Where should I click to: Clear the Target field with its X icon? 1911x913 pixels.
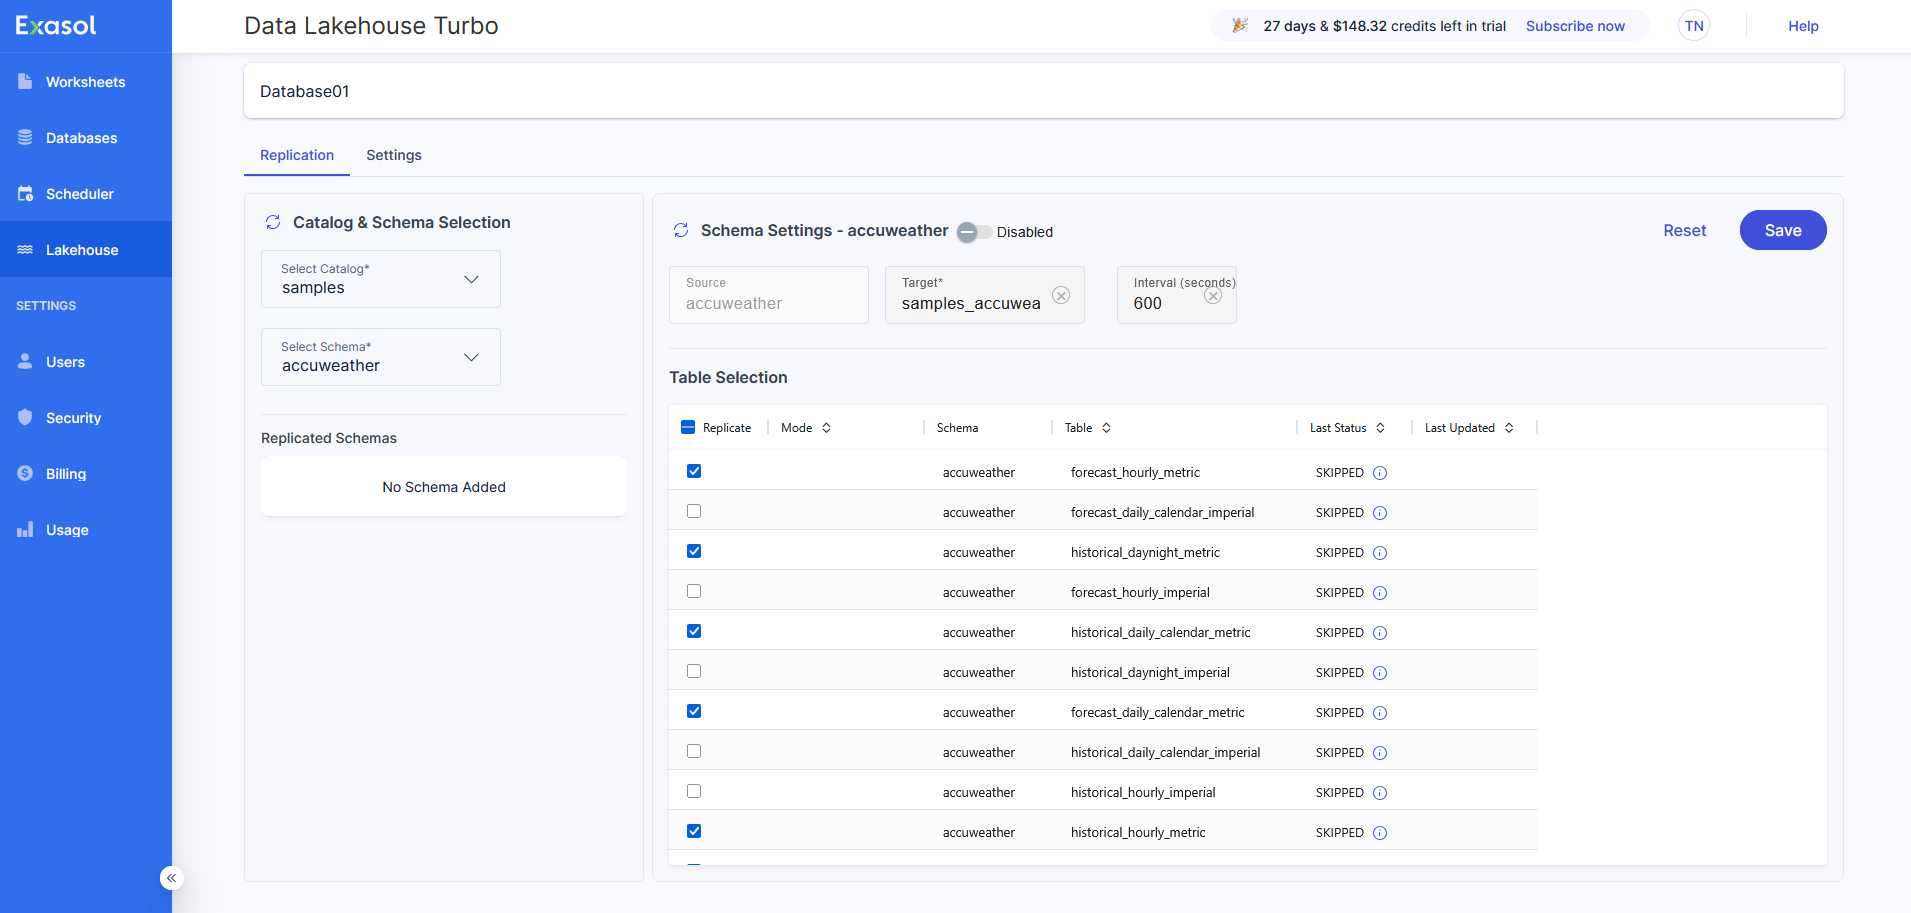[1061, 295]
